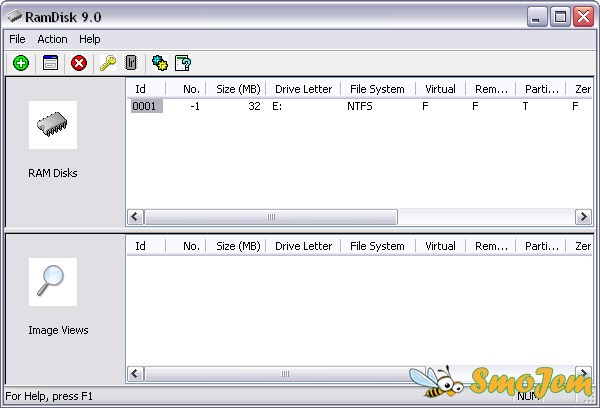Click RAM Disks horizontal scrollbar thumb
The image size is (600, 408).
pos(271,217)
